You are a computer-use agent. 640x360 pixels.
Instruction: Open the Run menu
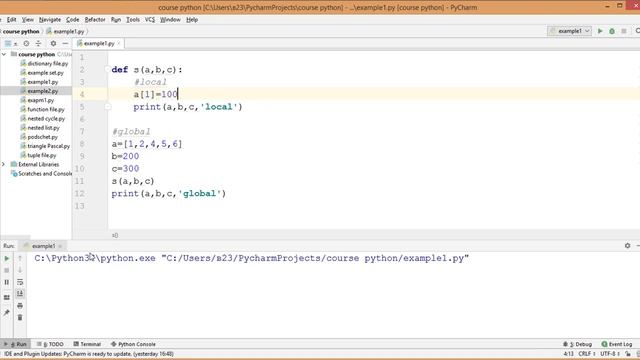coord(116,20)
